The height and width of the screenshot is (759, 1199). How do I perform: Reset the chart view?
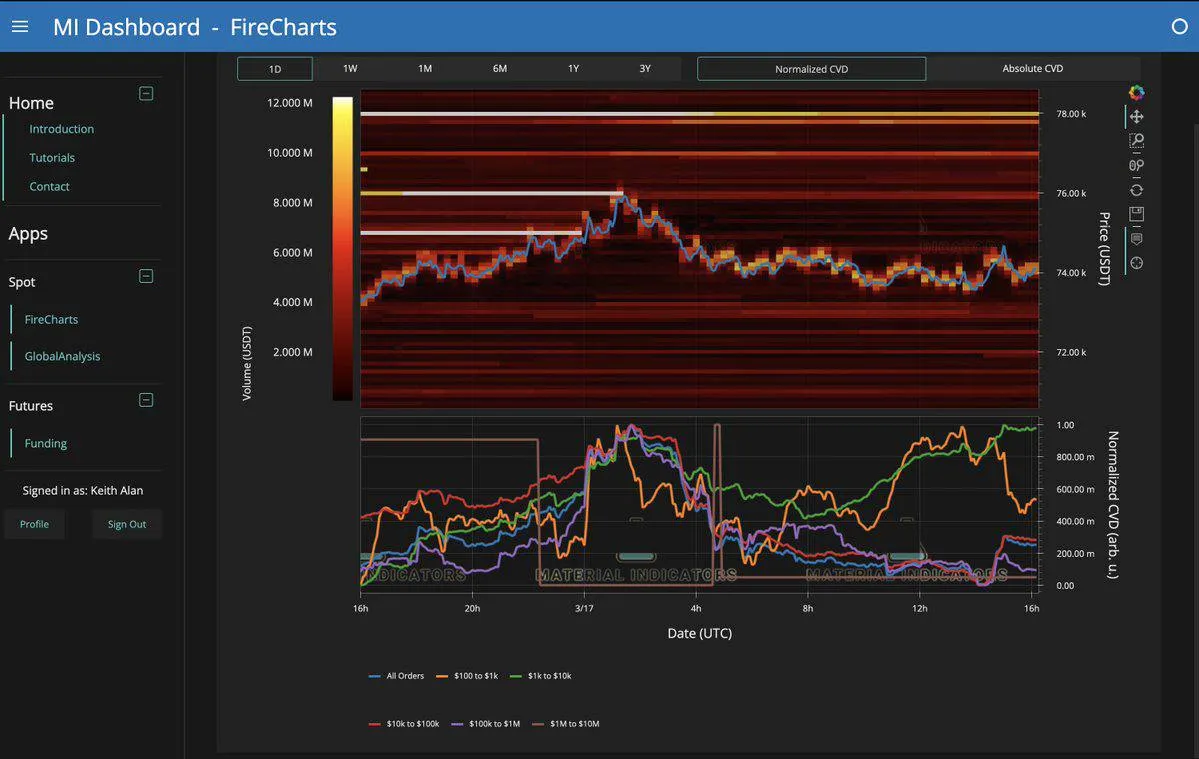pos(1136,190)
